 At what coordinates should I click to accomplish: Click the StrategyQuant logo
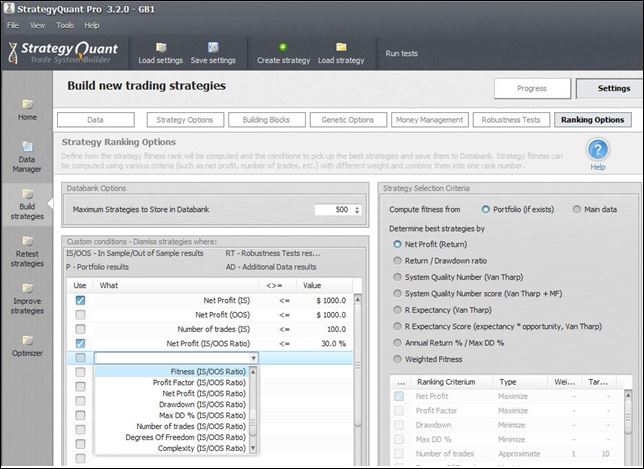click(x=64, y=53)
